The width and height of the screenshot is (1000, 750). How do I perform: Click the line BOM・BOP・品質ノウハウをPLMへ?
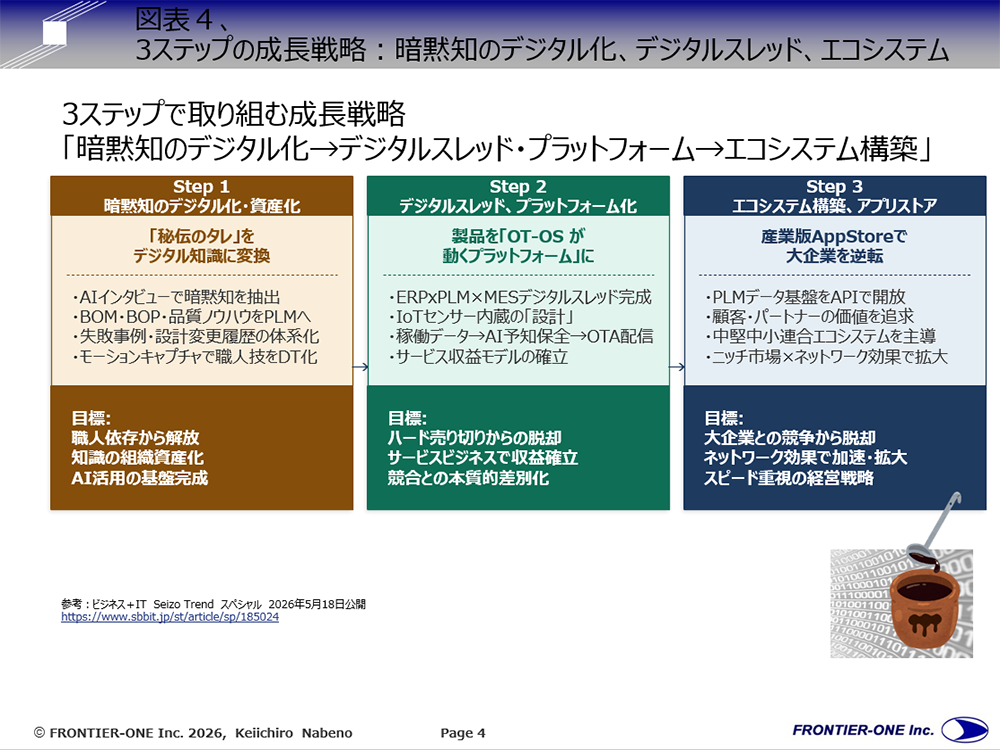(x=191, y=317)
